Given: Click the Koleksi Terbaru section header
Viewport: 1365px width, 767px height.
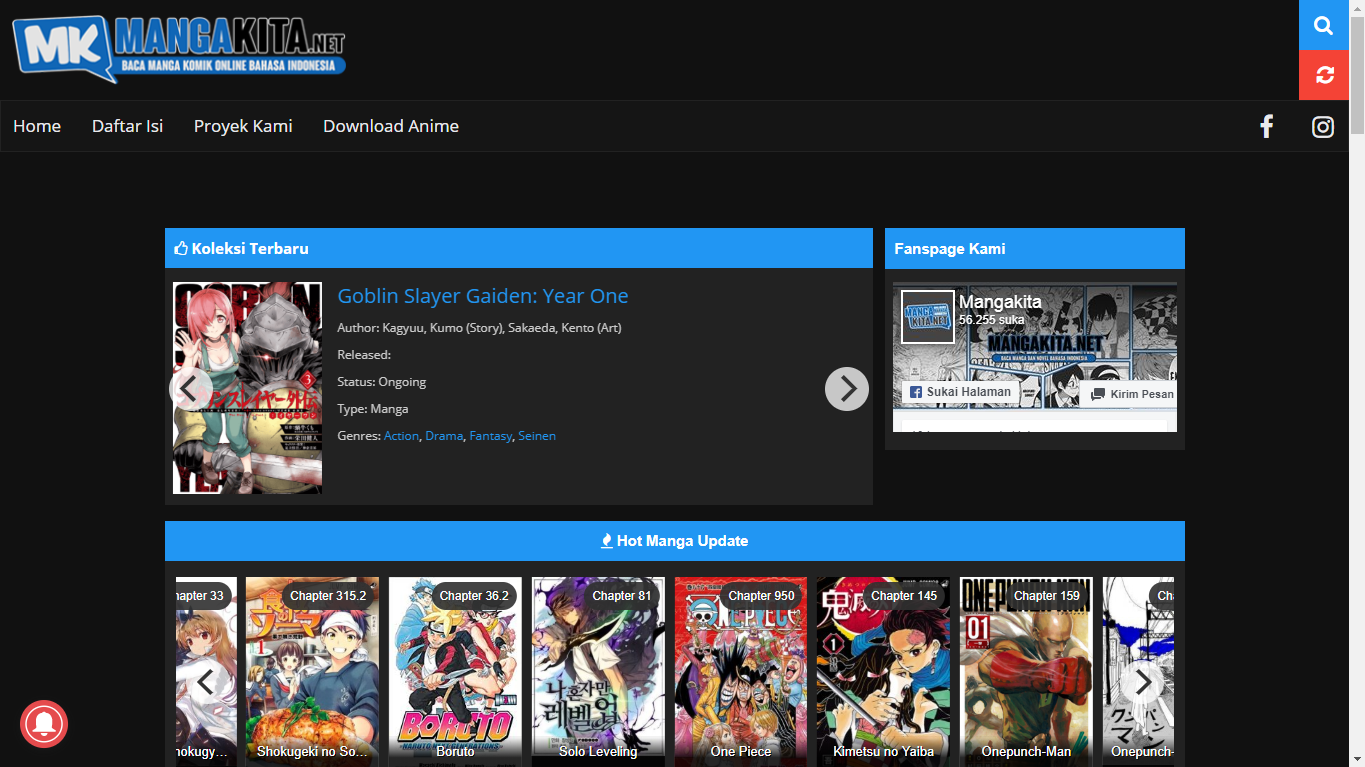Looking at the screenshot, I should [519, 248].
